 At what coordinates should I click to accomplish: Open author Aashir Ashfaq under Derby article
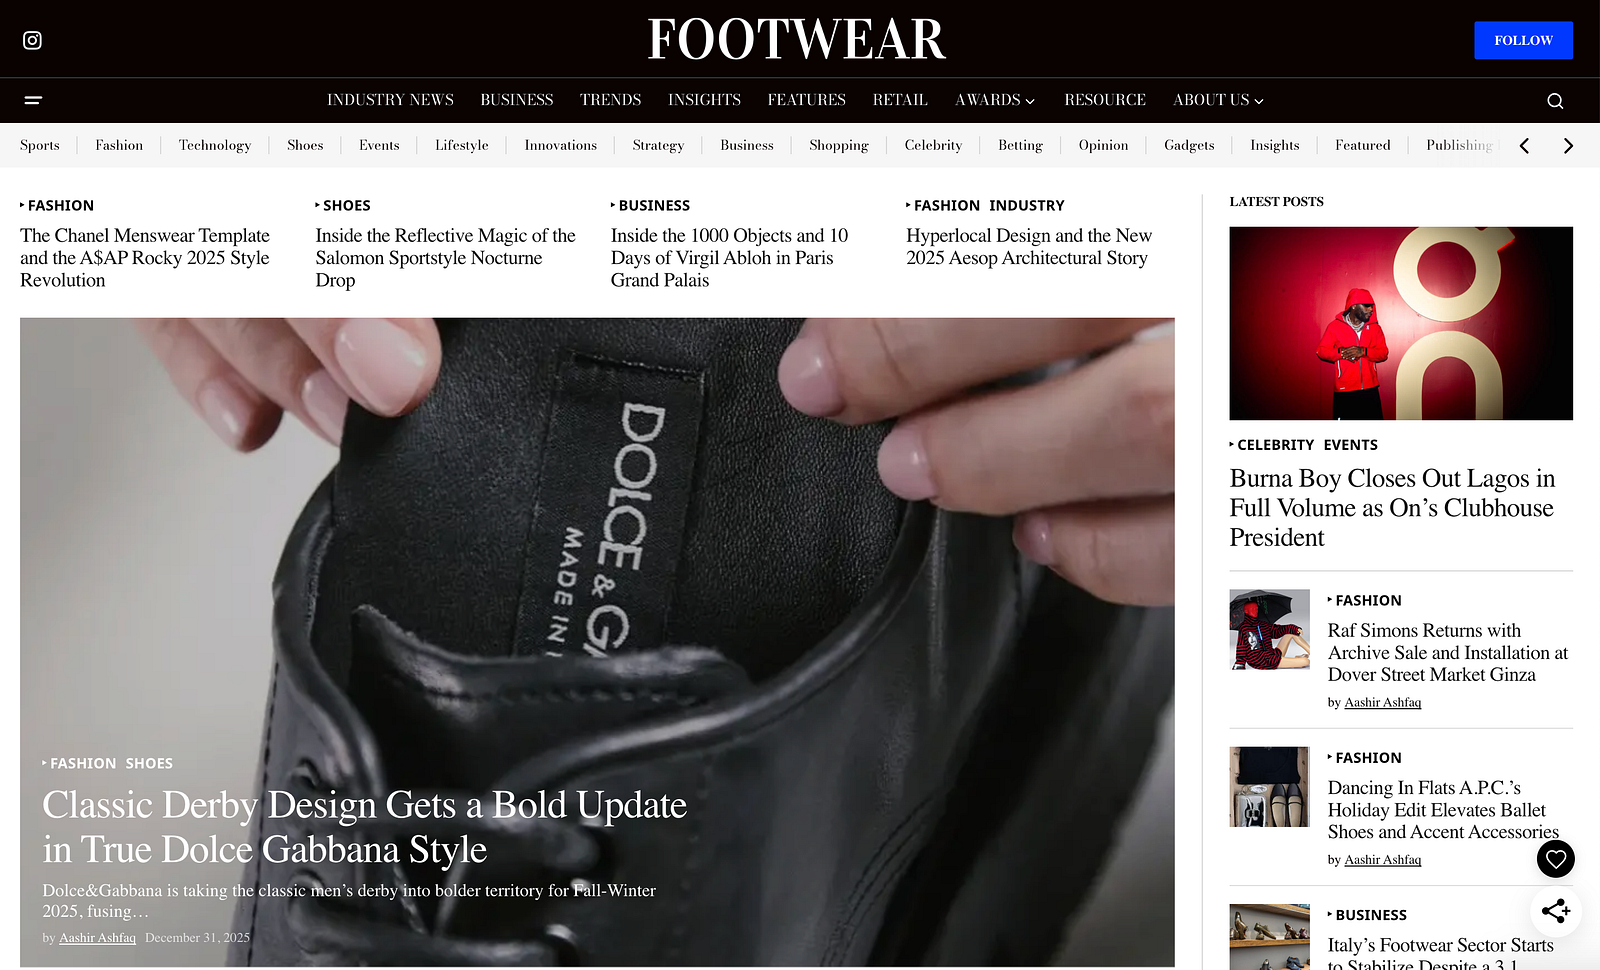[97, 937]
